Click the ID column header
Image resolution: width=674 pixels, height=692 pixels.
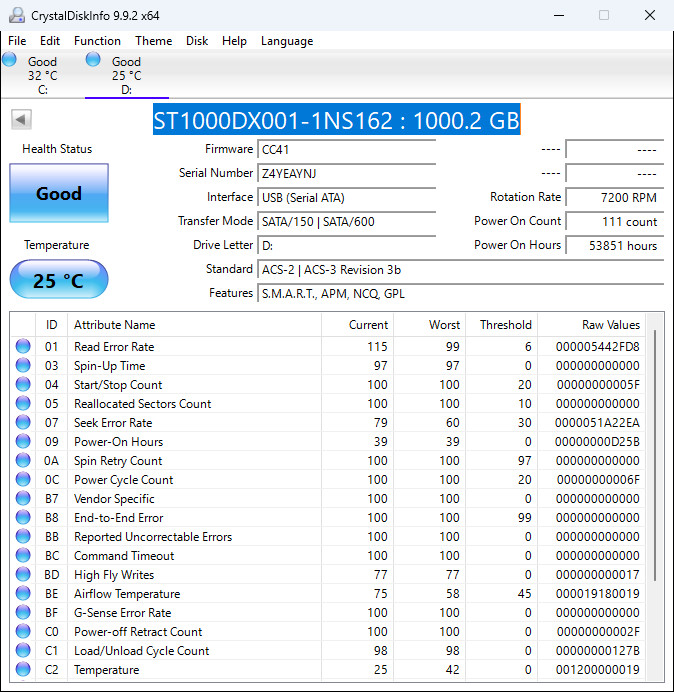click(51, 325)
